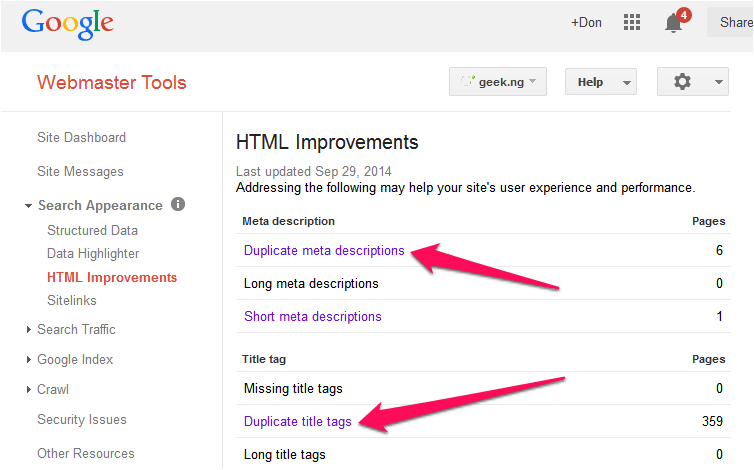Open Duplicate meta descriptions link
754x470 pixels.
(324, 251)
